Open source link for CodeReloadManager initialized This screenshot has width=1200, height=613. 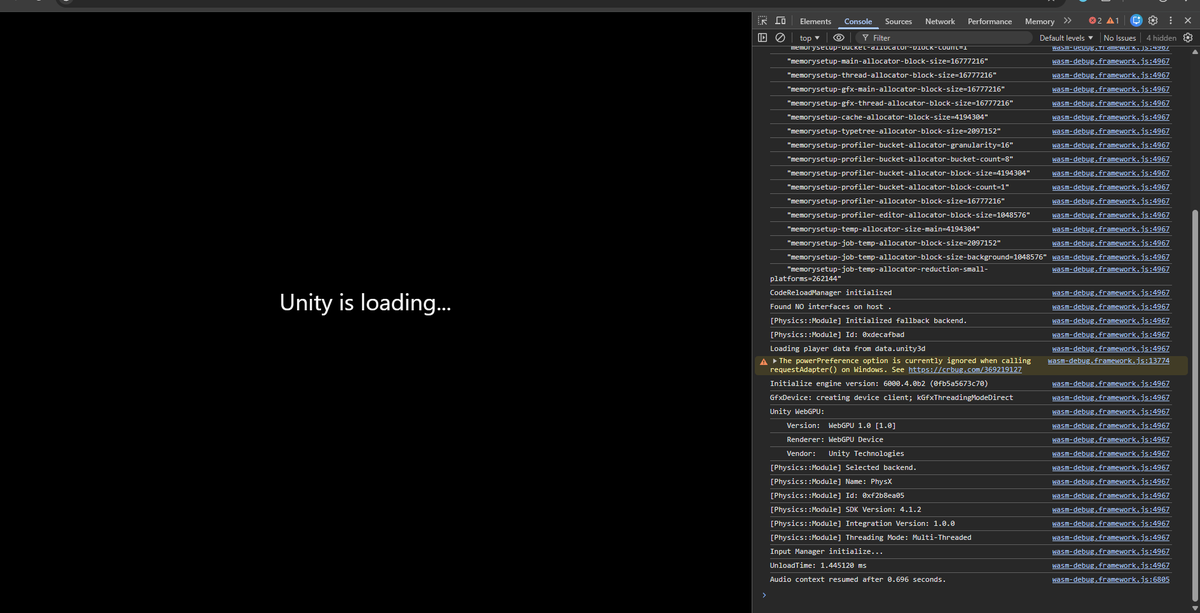pyautogui.click(x=1111, y=293)
